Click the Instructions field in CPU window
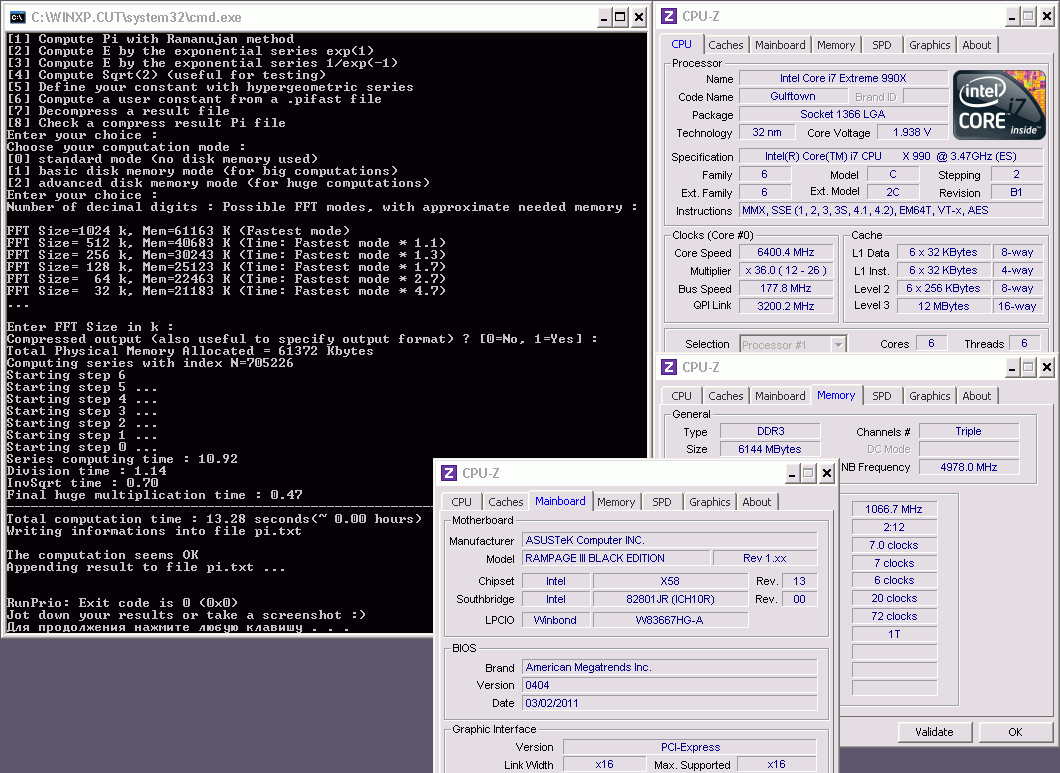 [890, 210]
